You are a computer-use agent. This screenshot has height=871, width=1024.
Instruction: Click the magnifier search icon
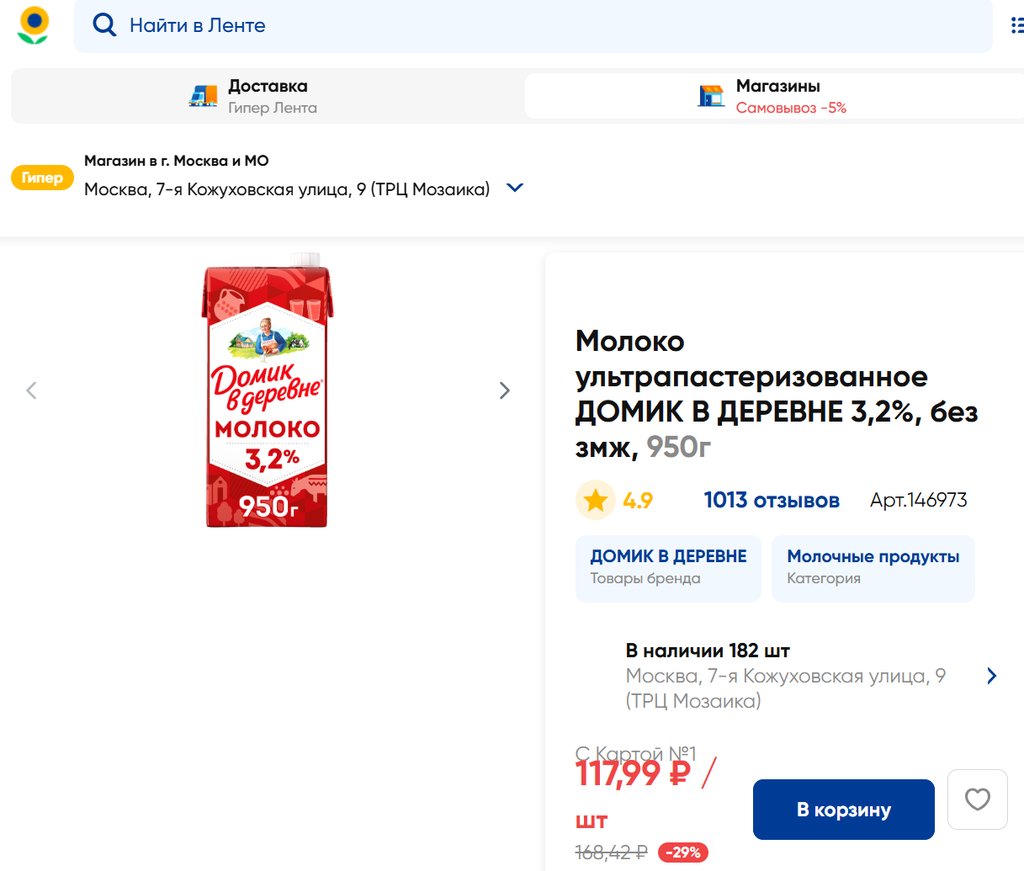(104, 25)
